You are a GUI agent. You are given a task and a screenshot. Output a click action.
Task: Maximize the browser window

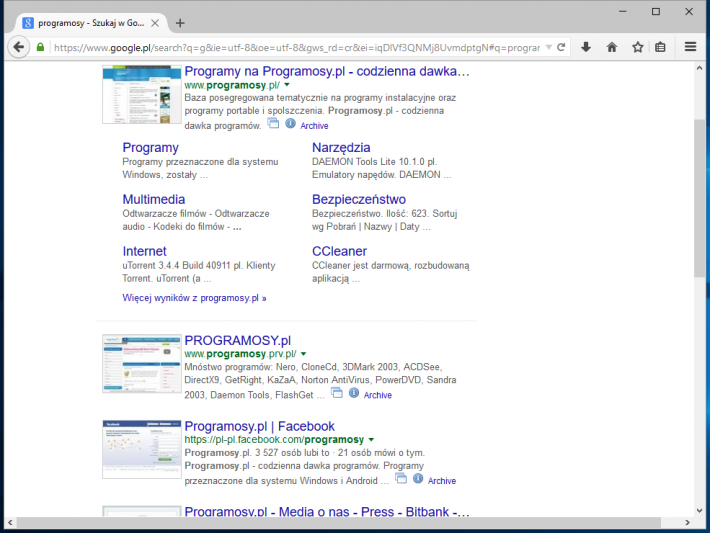656,11
